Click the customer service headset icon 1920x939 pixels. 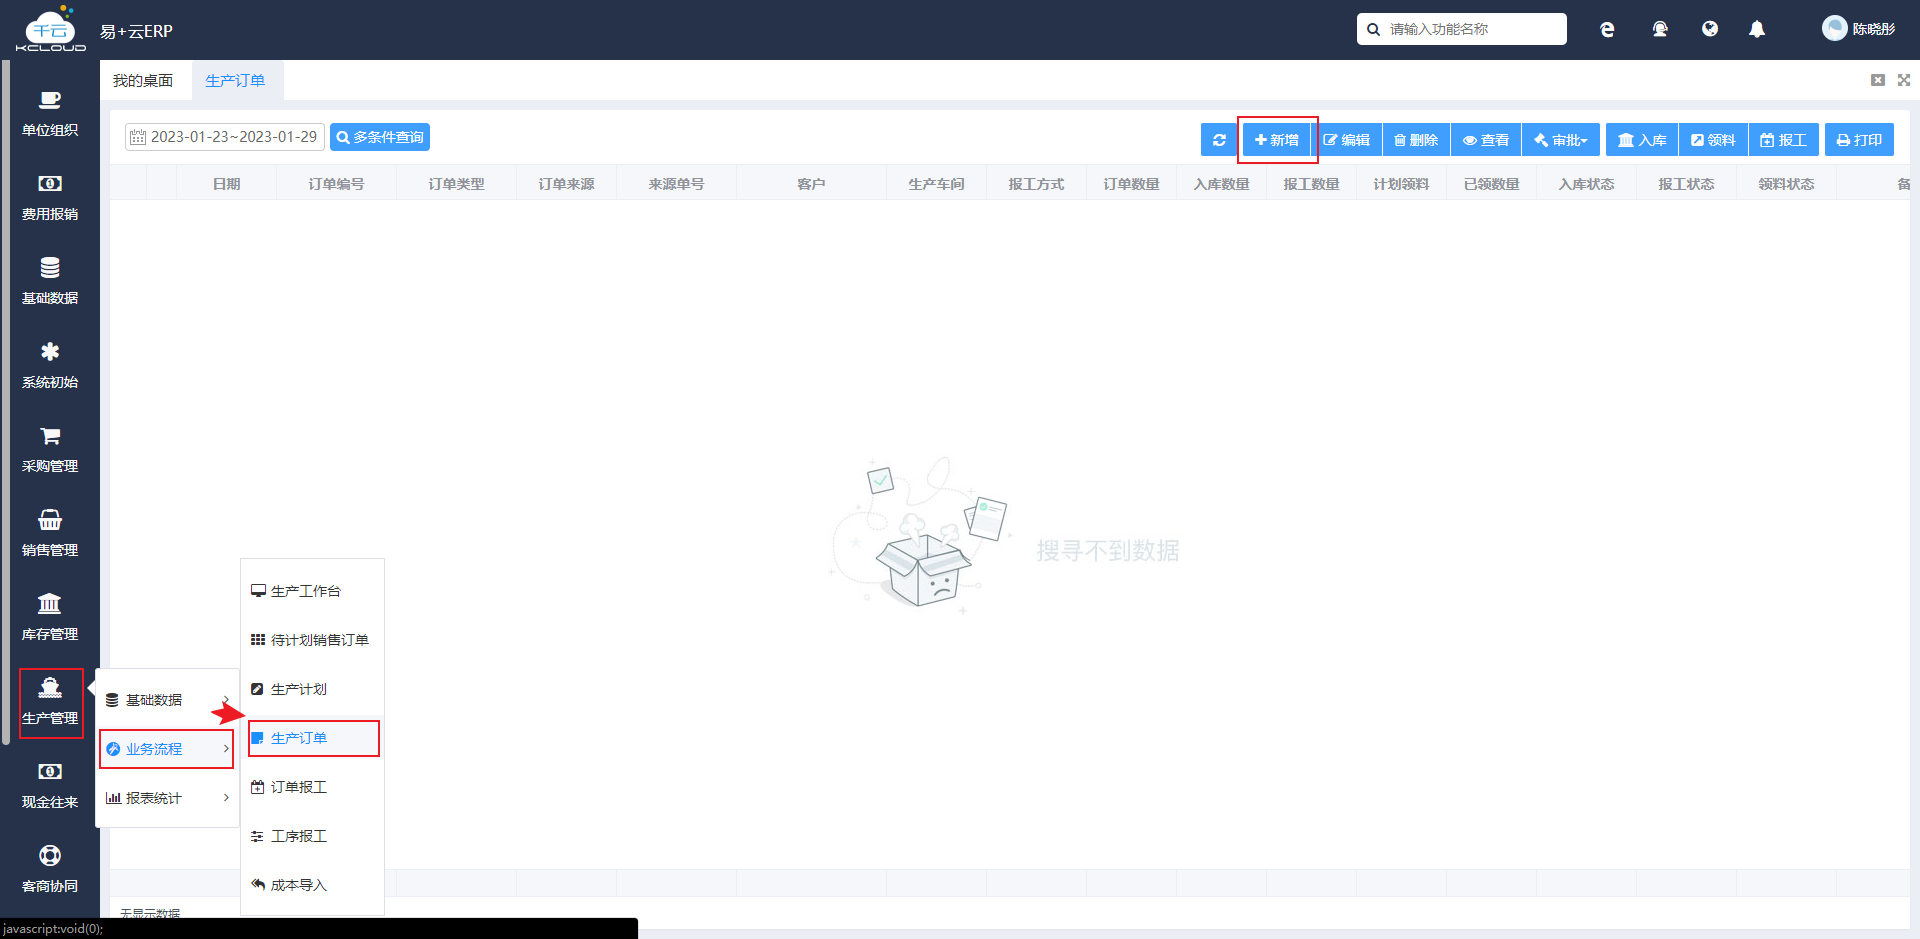[x=1660, y=29]
